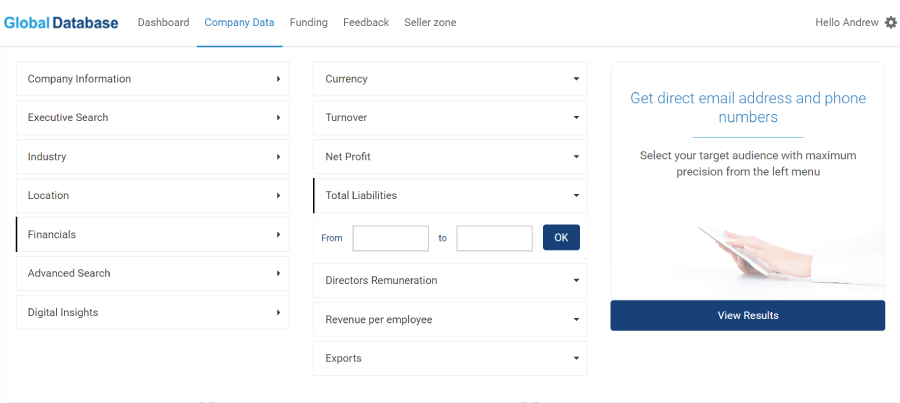900x403 pixels.
Task: Expand the Location filter
Action: (153, 196)
